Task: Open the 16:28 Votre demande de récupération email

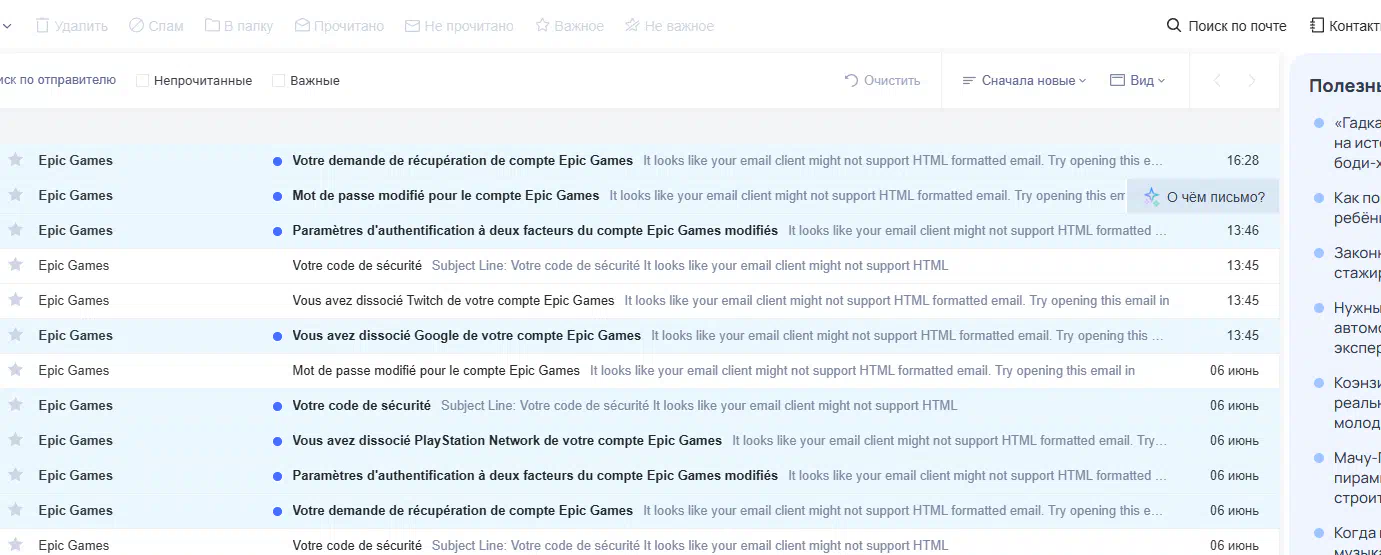Action: click(639, 160)
